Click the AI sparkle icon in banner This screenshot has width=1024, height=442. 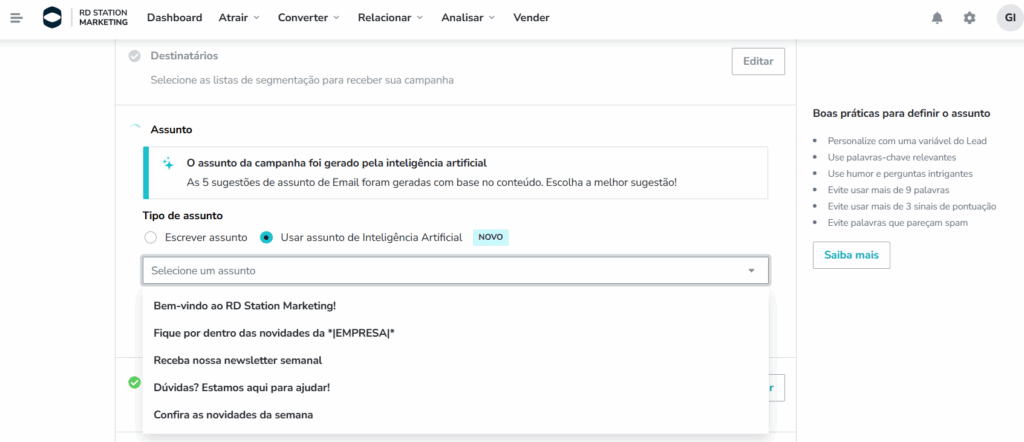[168, 163]
